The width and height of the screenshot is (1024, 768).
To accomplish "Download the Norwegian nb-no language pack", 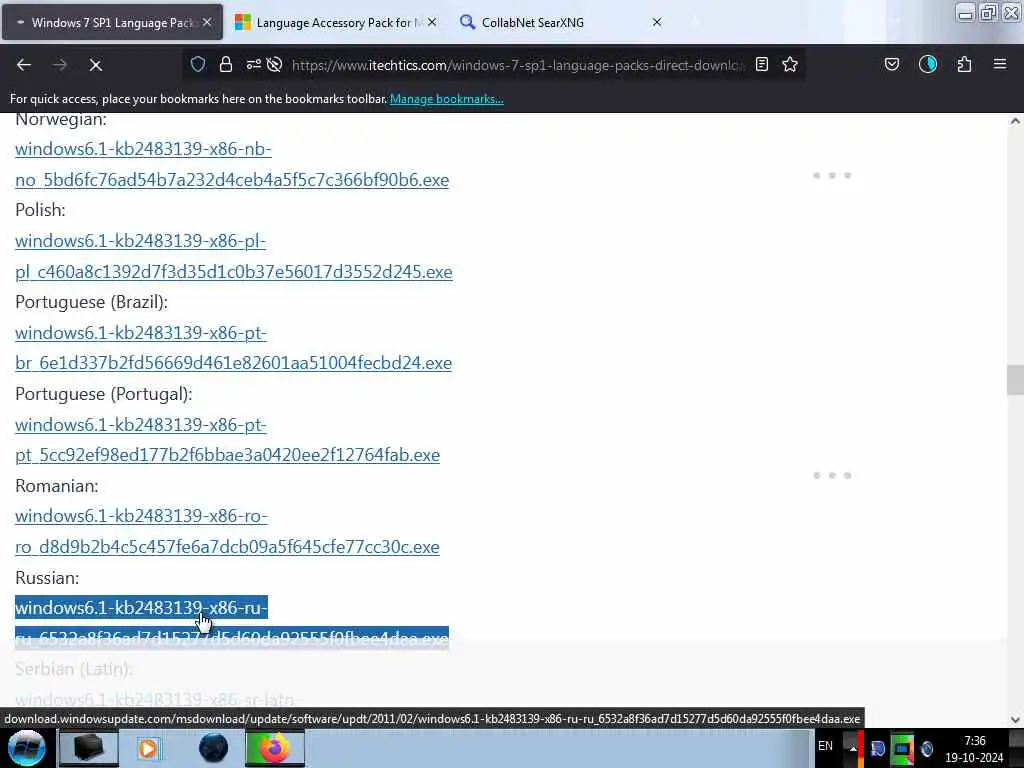I will 232,165.
